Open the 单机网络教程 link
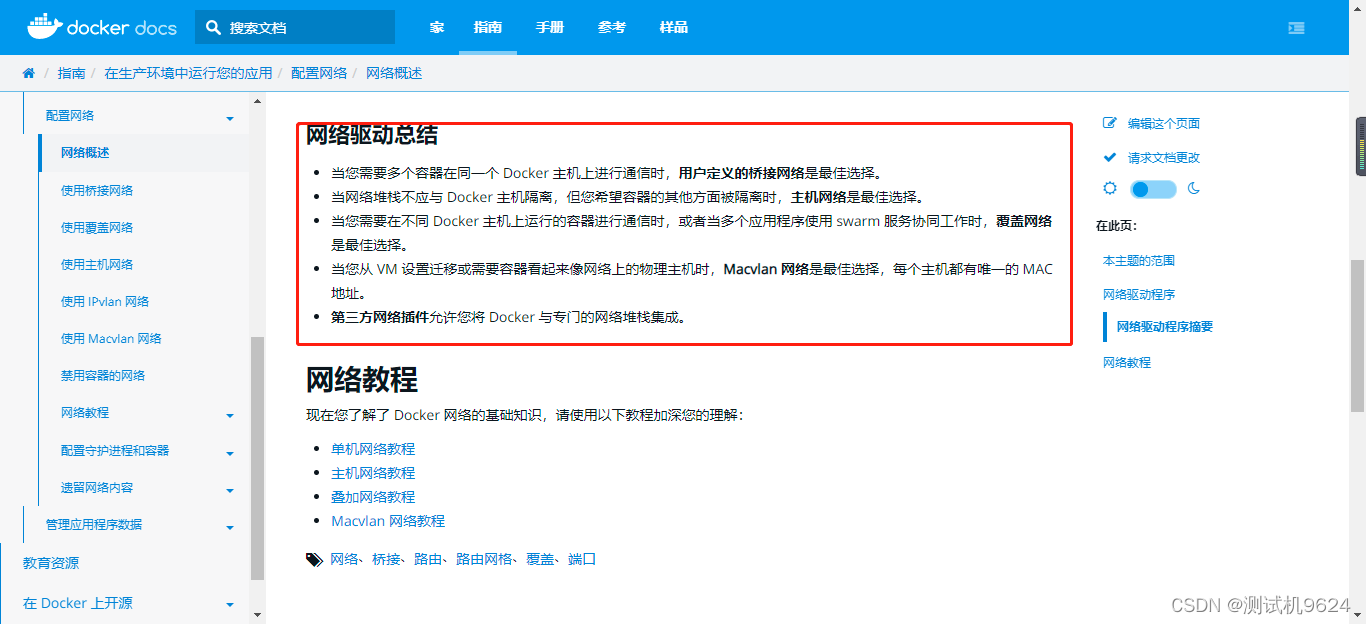The image size is (1366, 624). click(373, 449)
